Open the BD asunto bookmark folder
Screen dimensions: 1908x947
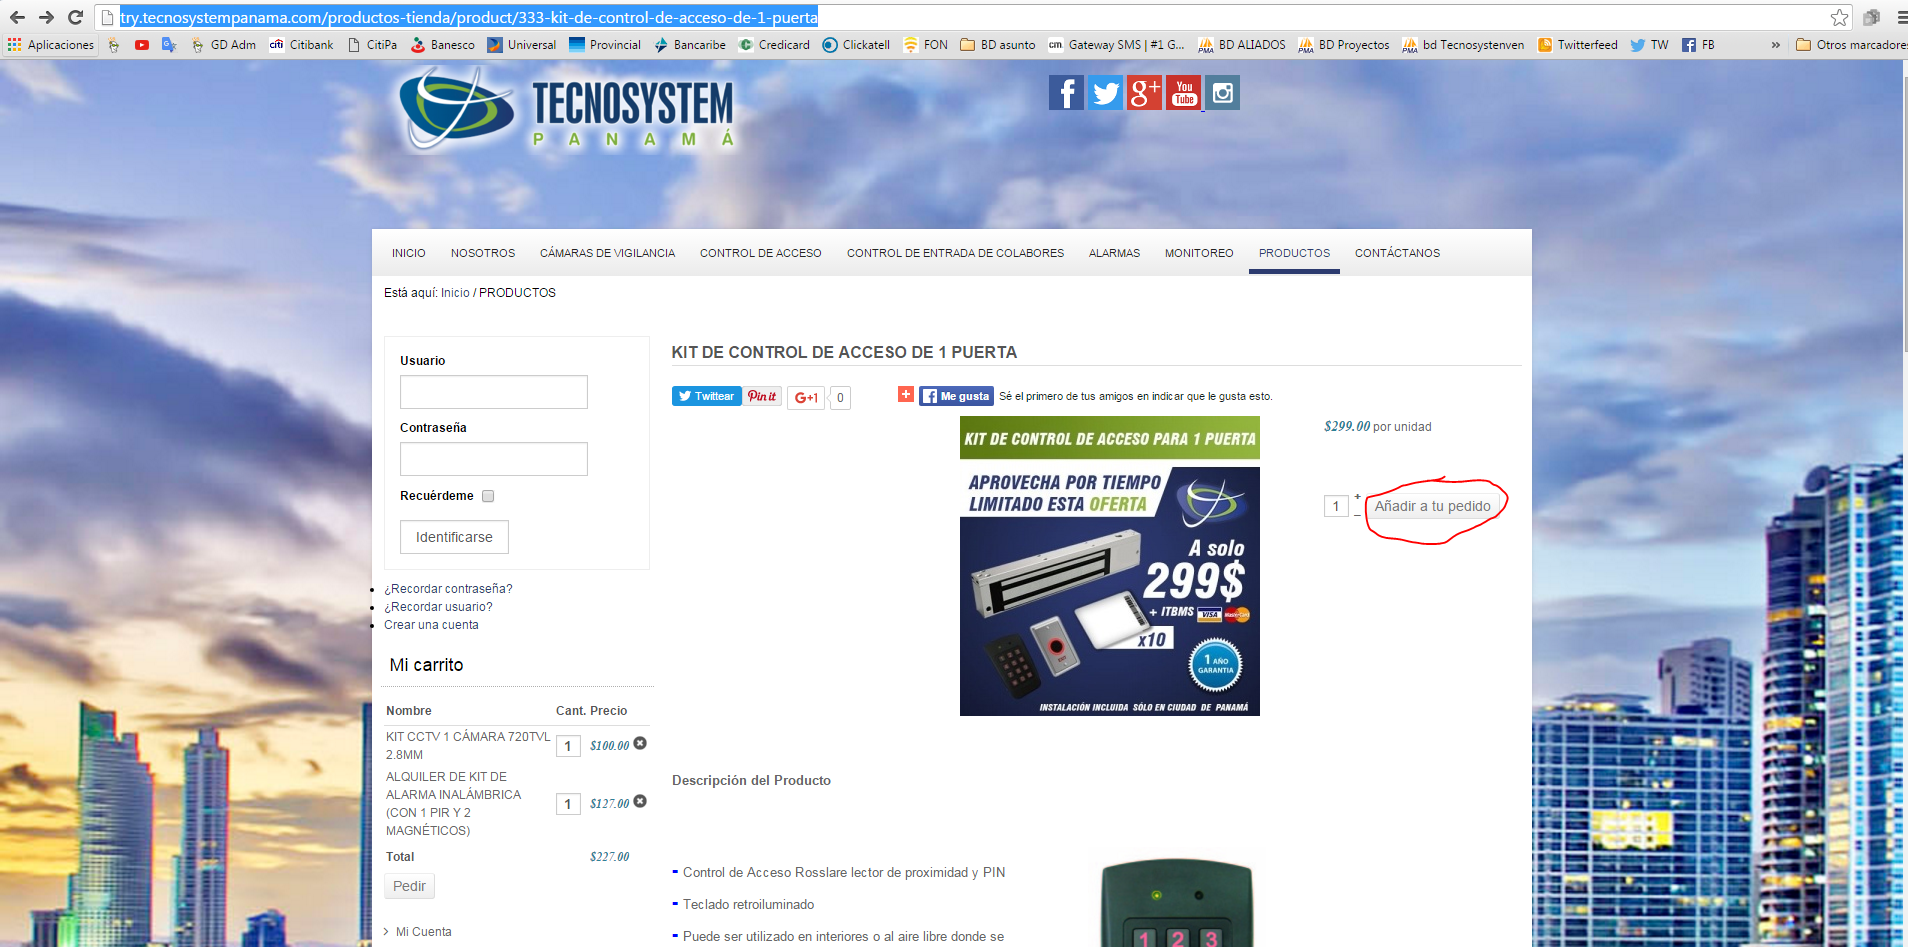[998, 45]
